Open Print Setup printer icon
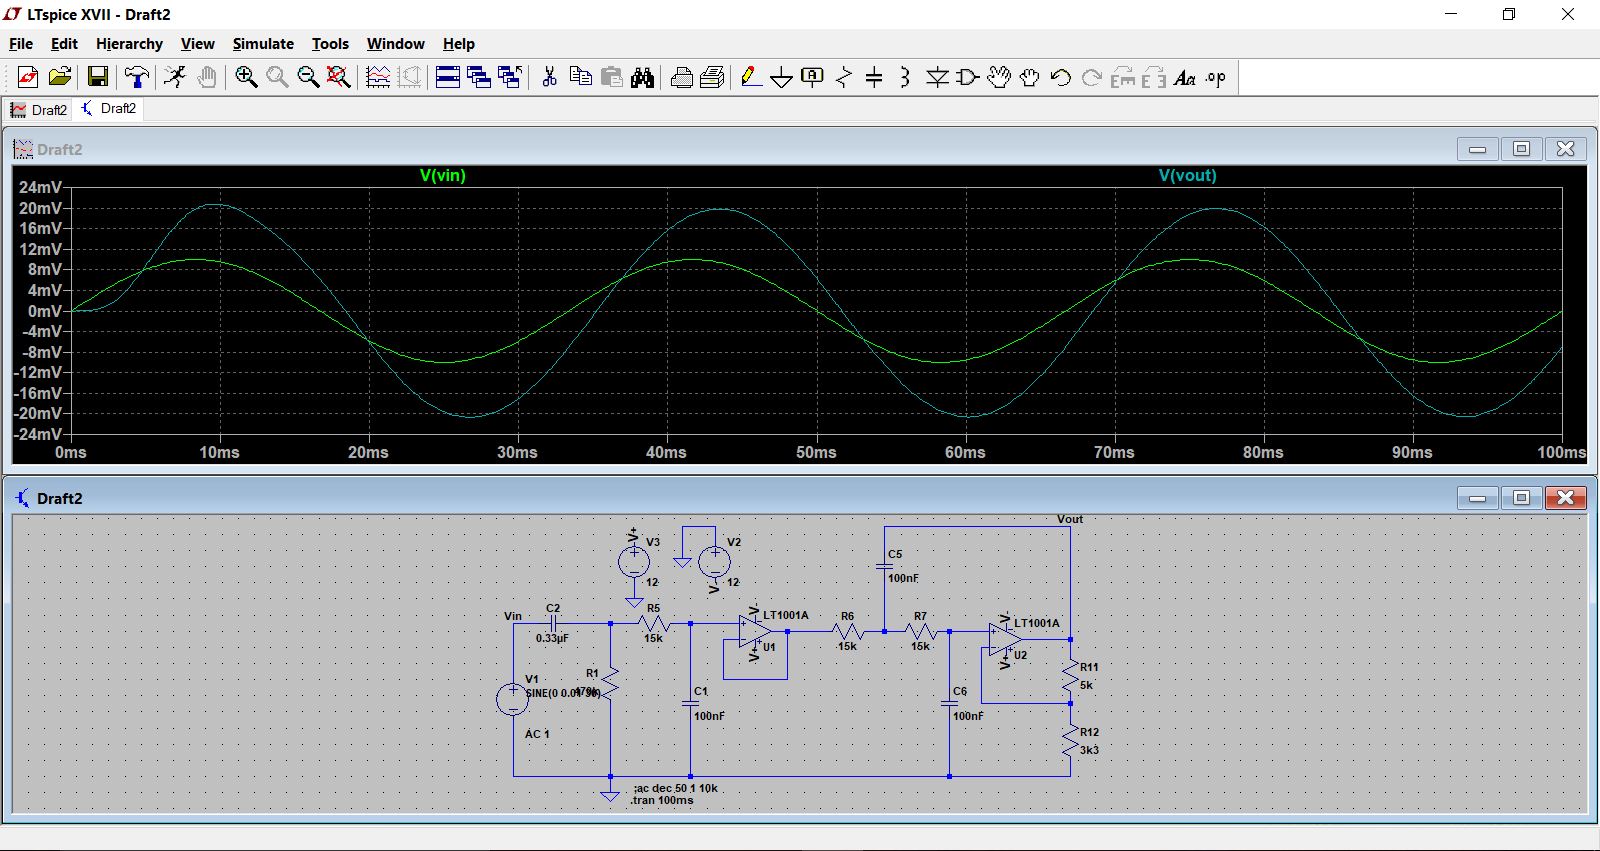The height and width of the screenshot is (851, 1600). (682, 77)
